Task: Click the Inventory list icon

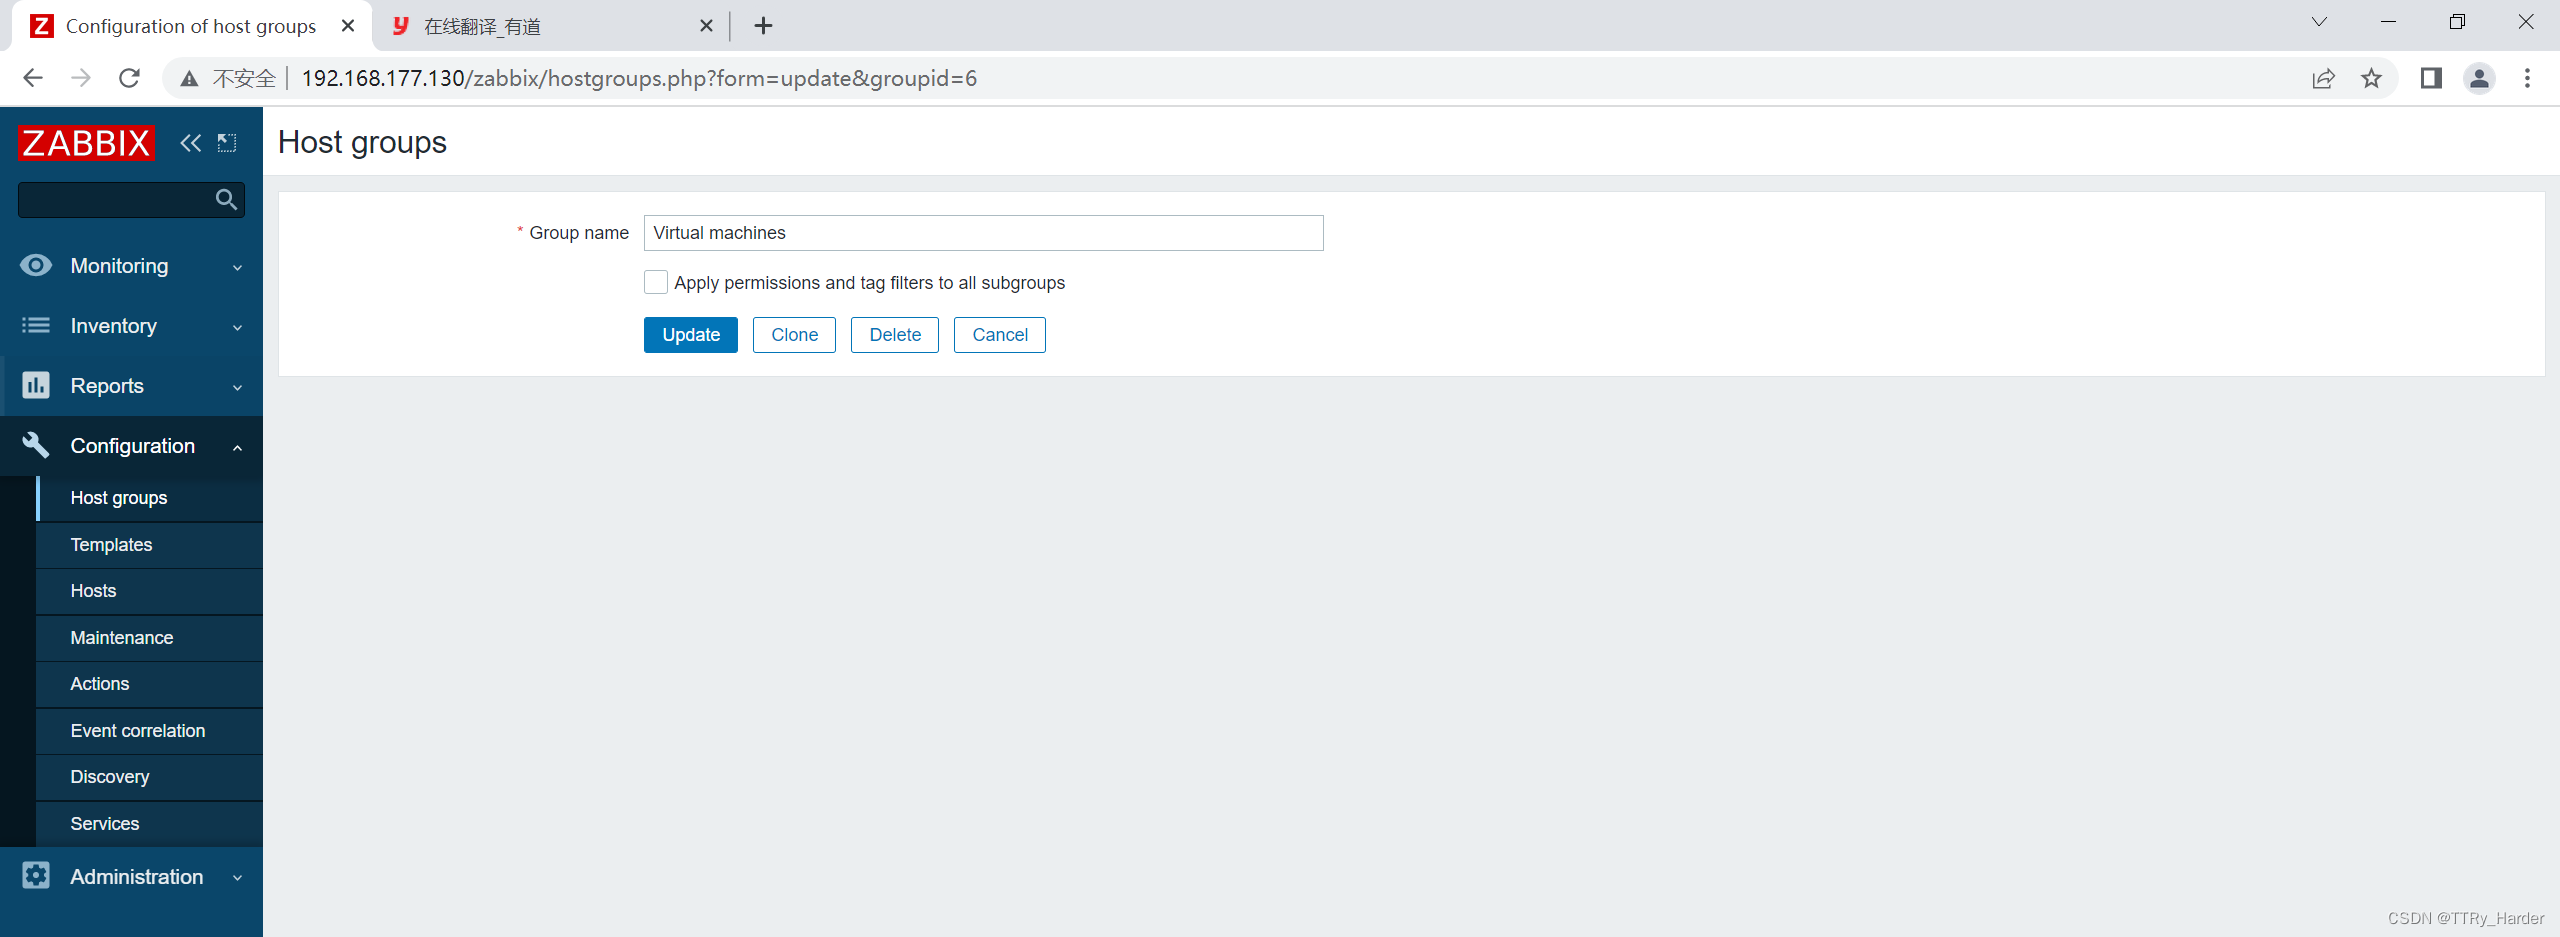Action: (x=35, y=326)
